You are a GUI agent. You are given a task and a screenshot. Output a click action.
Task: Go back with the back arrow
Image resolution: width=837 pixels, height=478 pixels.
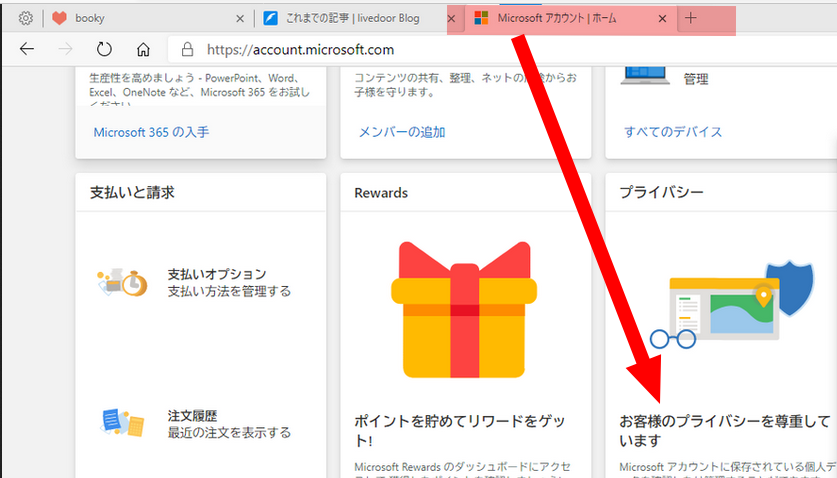pos(27,49)
